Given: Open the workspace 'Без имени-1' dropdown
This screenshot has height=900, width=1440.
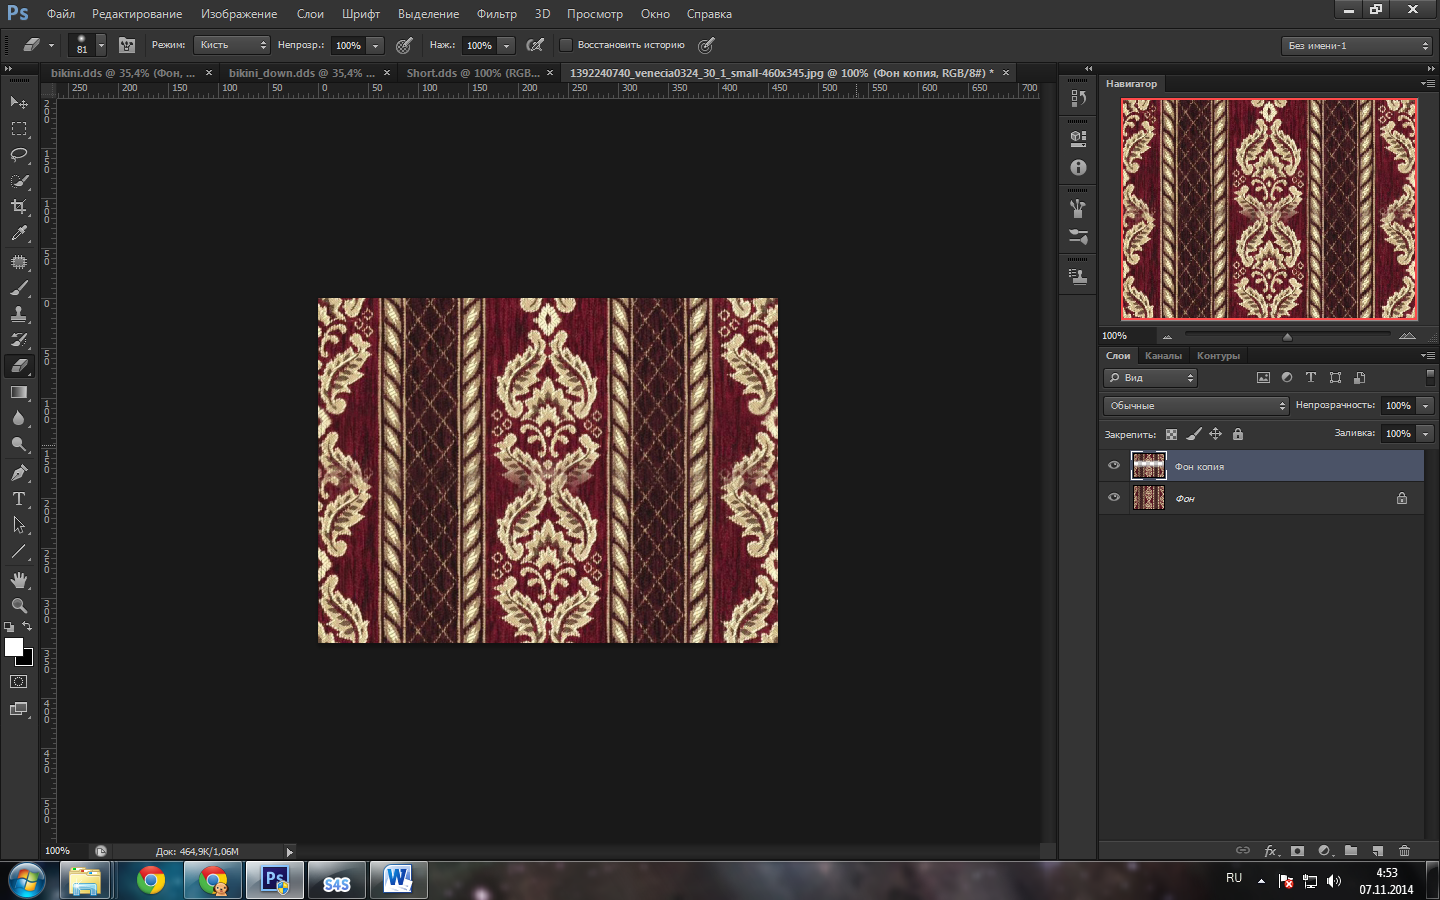Looking at the screenshot, I should [x=1357, y=46].
